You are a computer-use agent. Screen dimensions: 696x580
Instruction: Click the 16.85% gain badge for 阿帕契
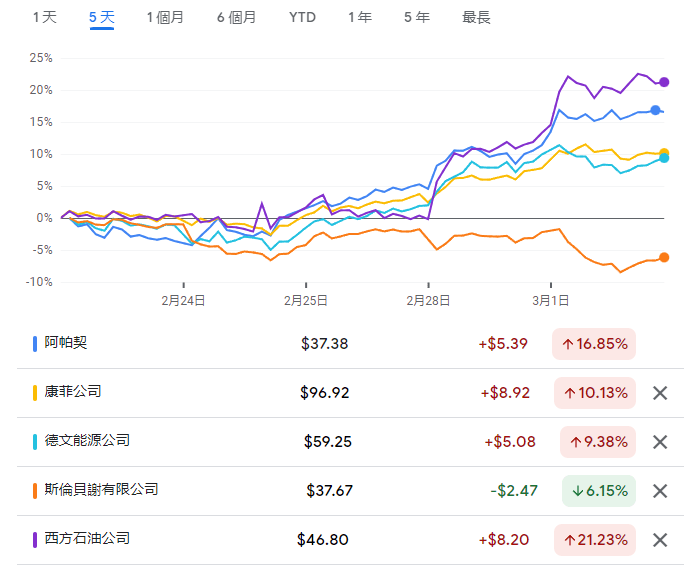pyautogui.click(x=594, y=344)
